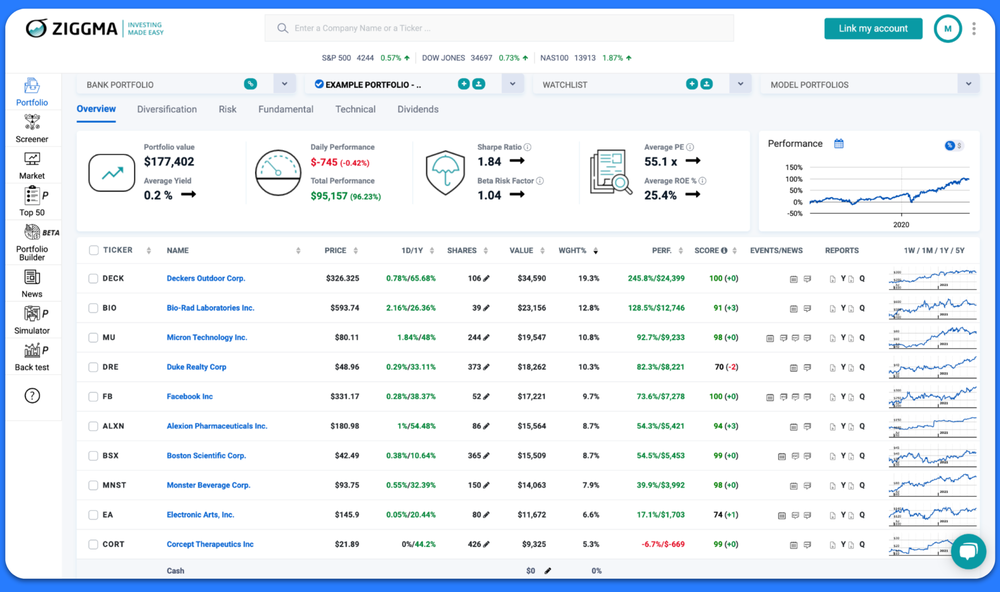Expand the Example Portfolio dropdown

click(x=512, y=84)
